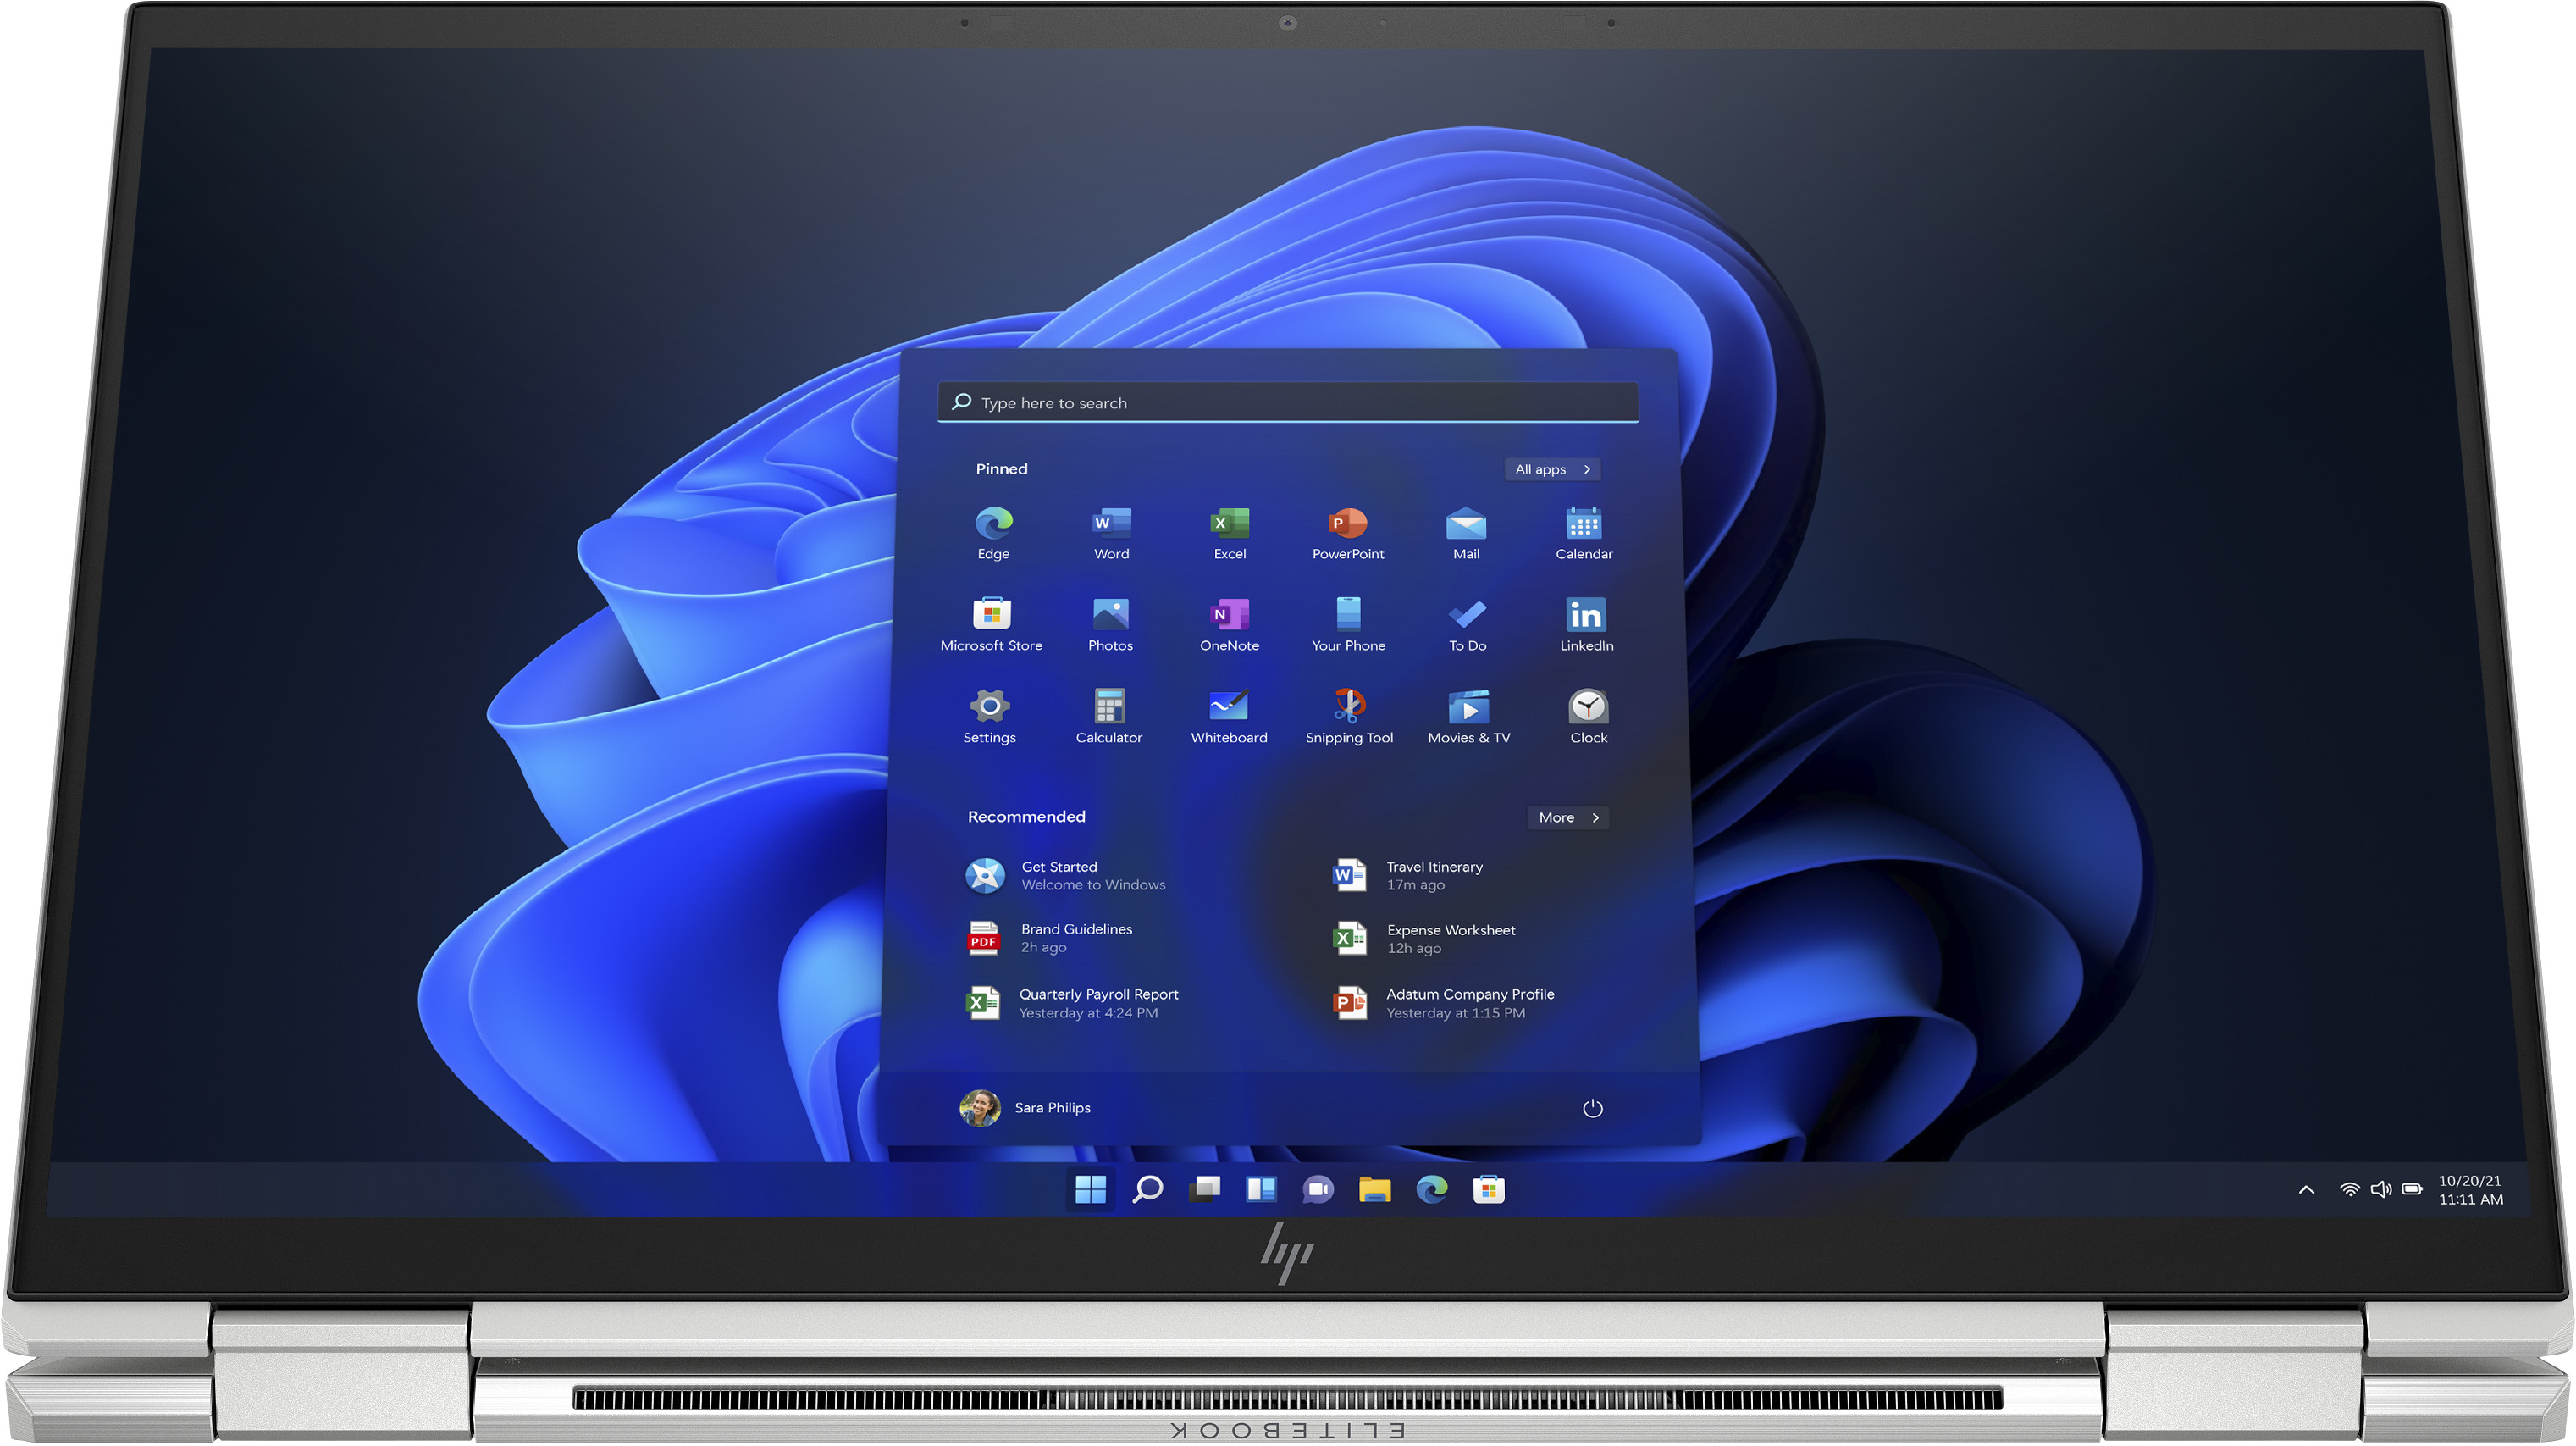Screen dimensions: 2576x1446
Task: Launch LinkedIn from pinned apps
Action: pyautogui.click(x=1586, y=625)
